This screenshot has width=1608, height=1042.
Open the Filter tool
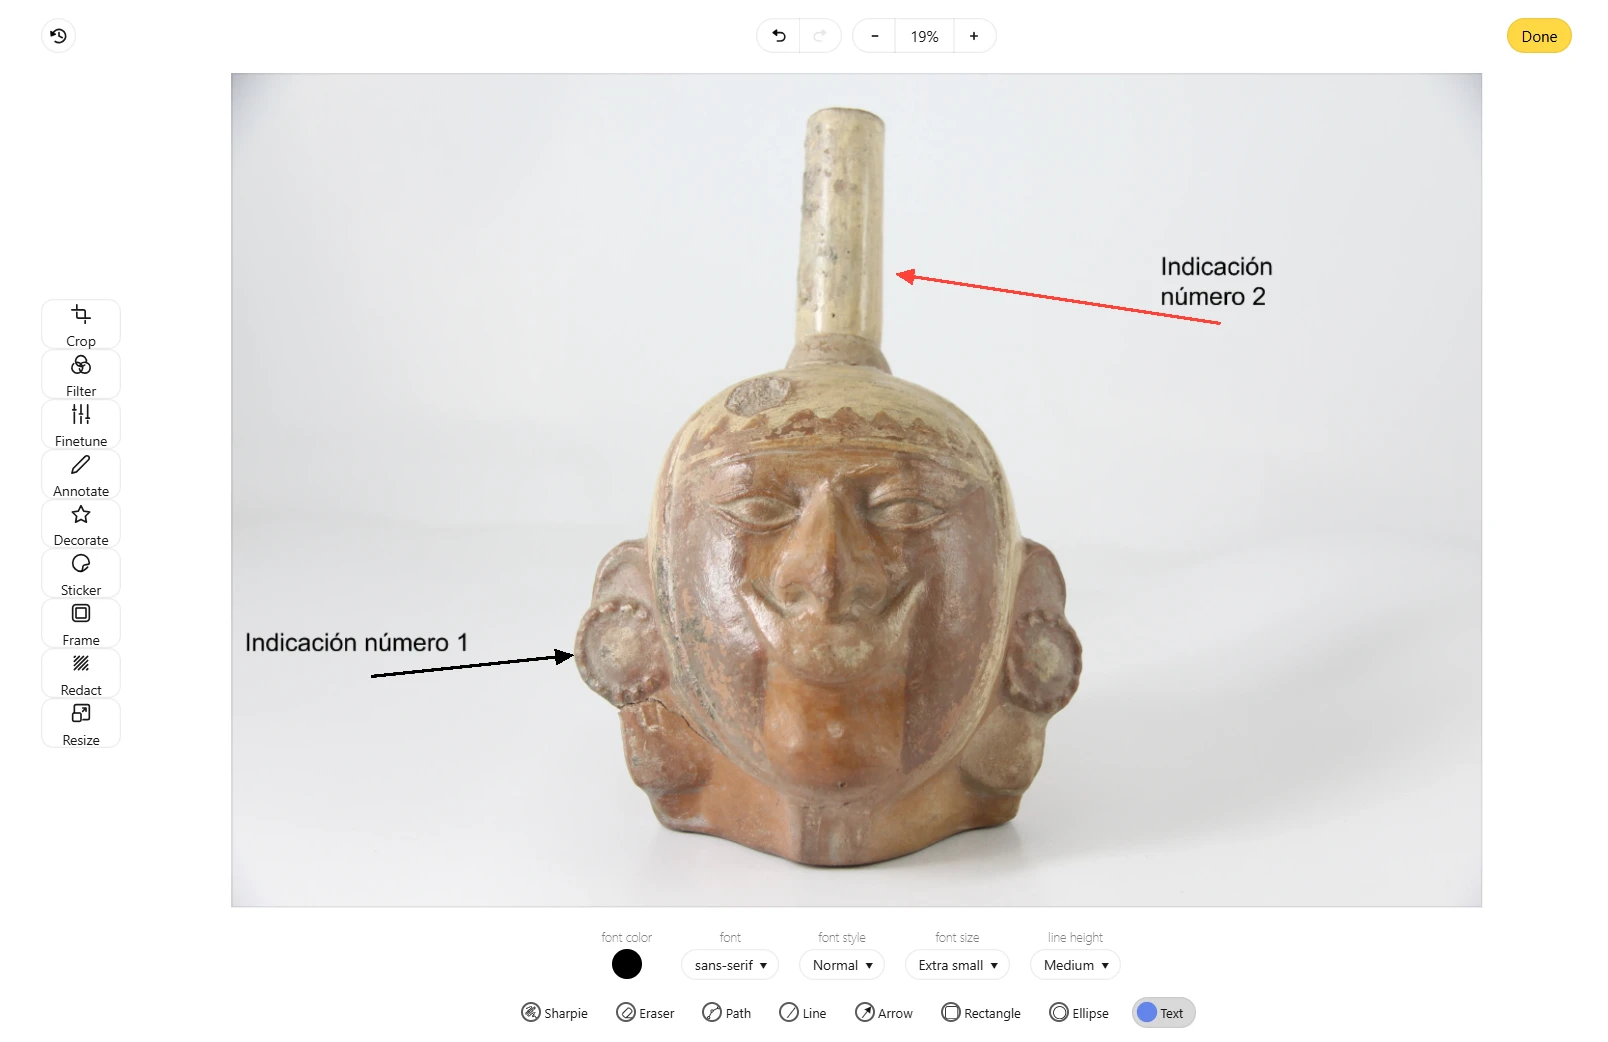click(81, 374)
